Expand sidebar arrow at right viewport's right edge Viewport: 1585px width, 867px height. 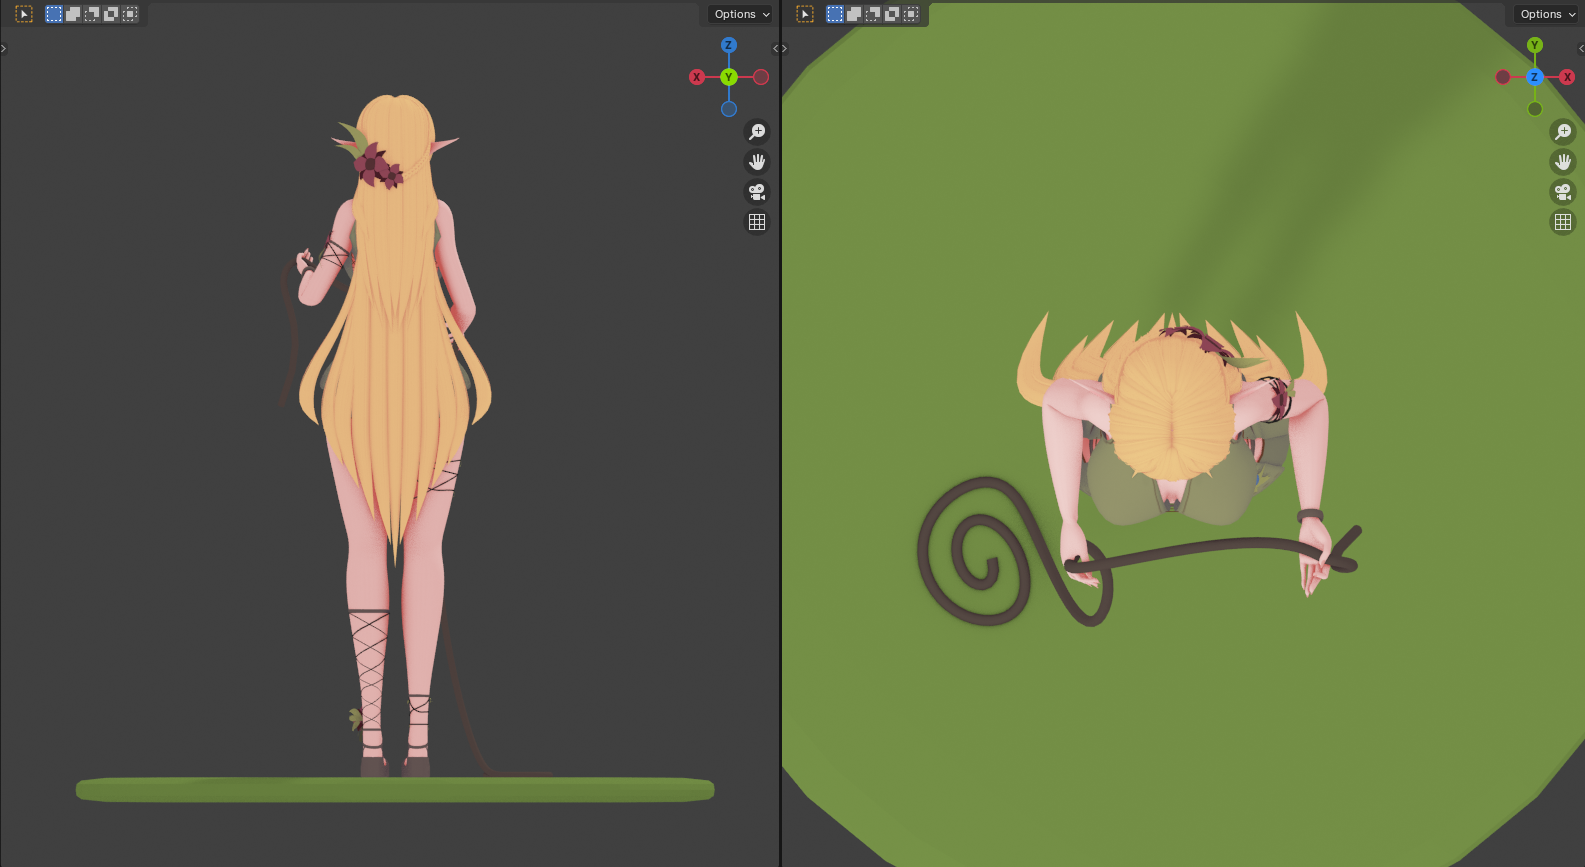click(1580, 48)
